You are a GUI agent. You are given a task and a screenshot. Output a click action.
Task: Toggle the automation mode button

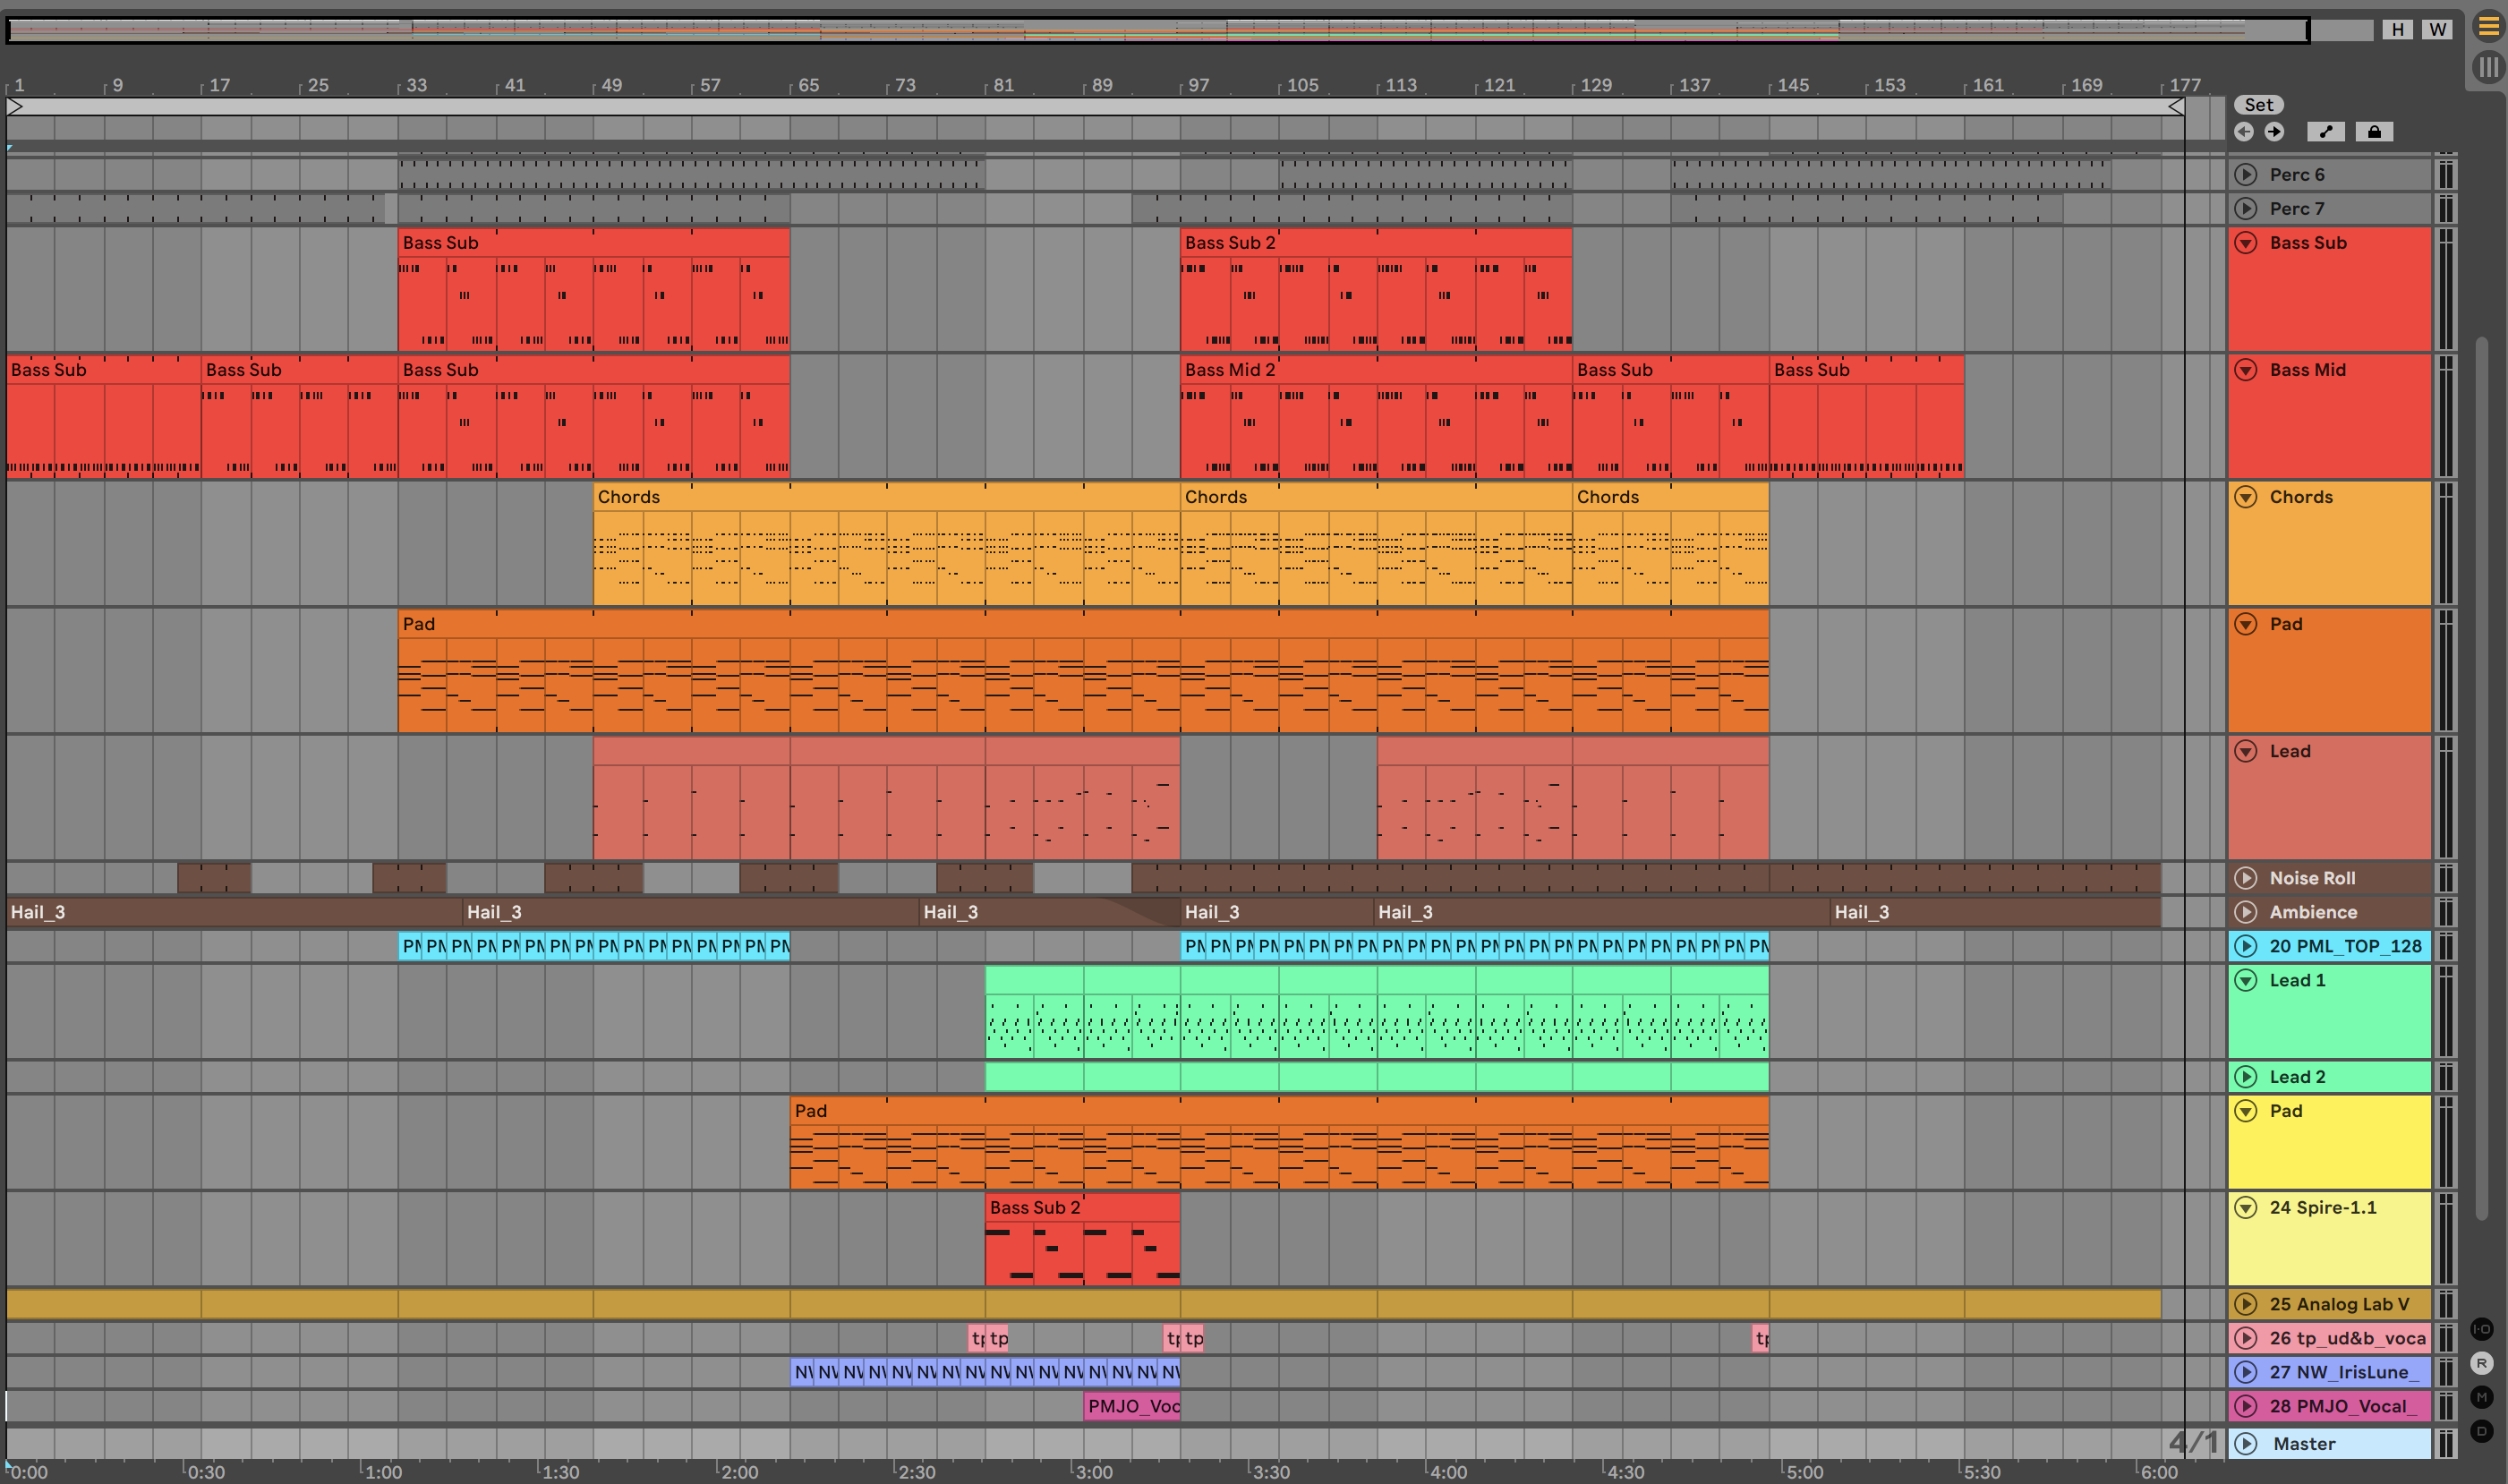pos(2325,132)
